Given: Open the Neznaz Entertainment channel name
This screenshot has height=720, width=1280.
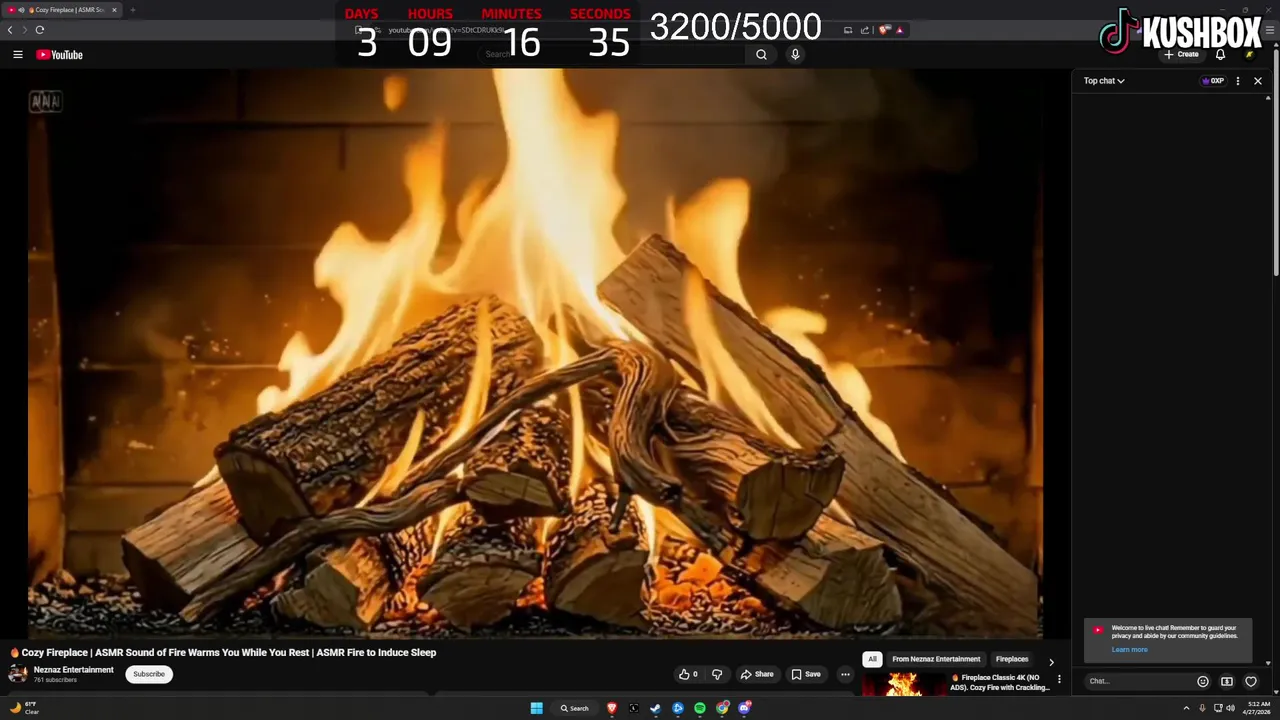Looking at the screenshot, I should click(74, 670).
